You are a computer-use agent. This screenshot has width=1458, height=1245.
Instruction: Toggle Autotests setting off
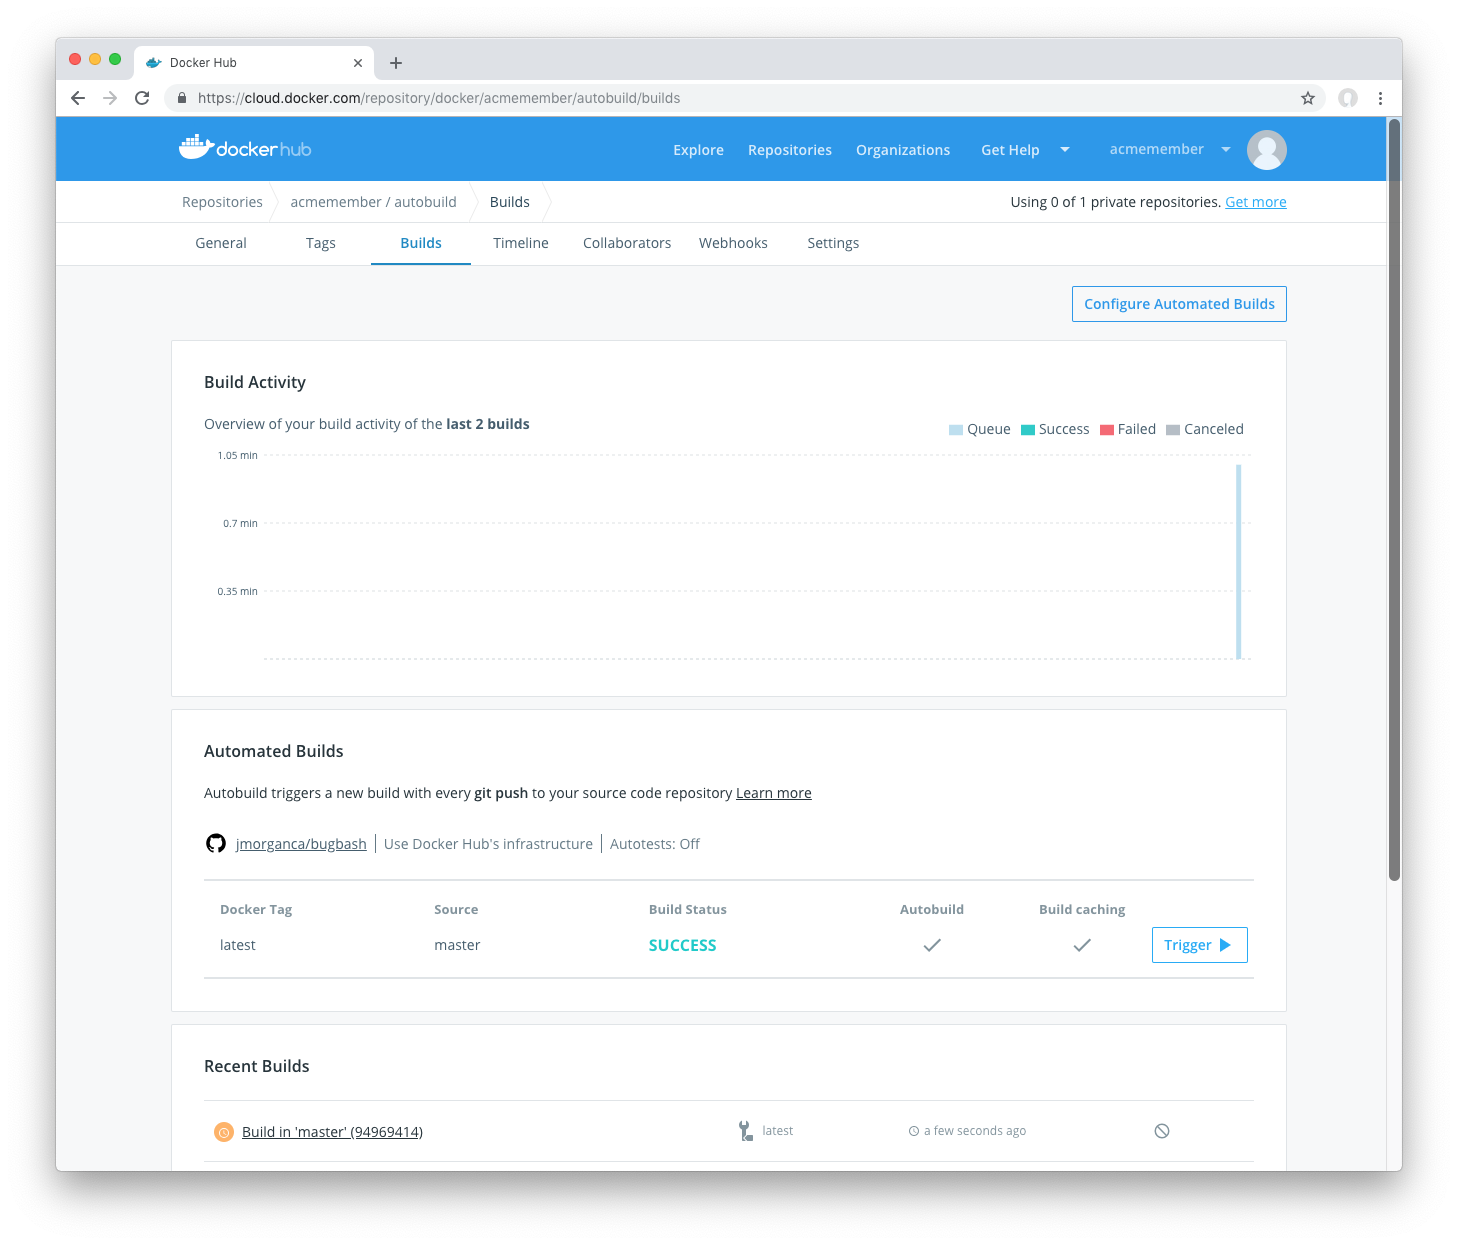click(x=655, y=843)
